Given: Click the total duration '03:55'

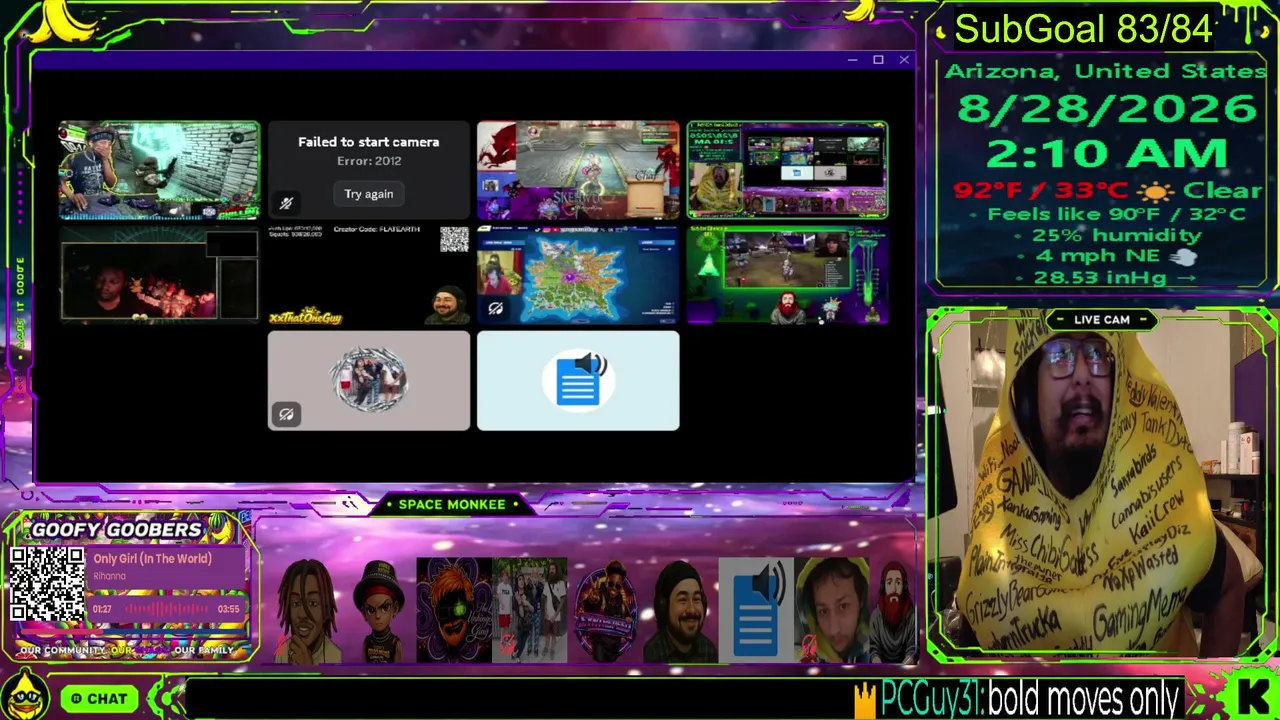Looking at the screenshot, I should [x=229, y=609].
